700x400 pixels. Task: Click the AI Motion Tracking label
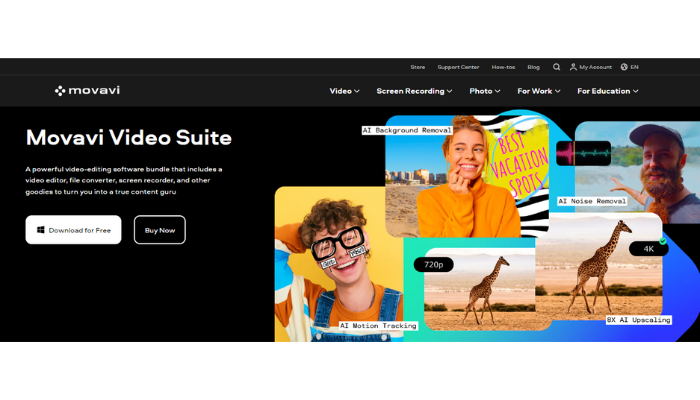(x=379, y=326)
